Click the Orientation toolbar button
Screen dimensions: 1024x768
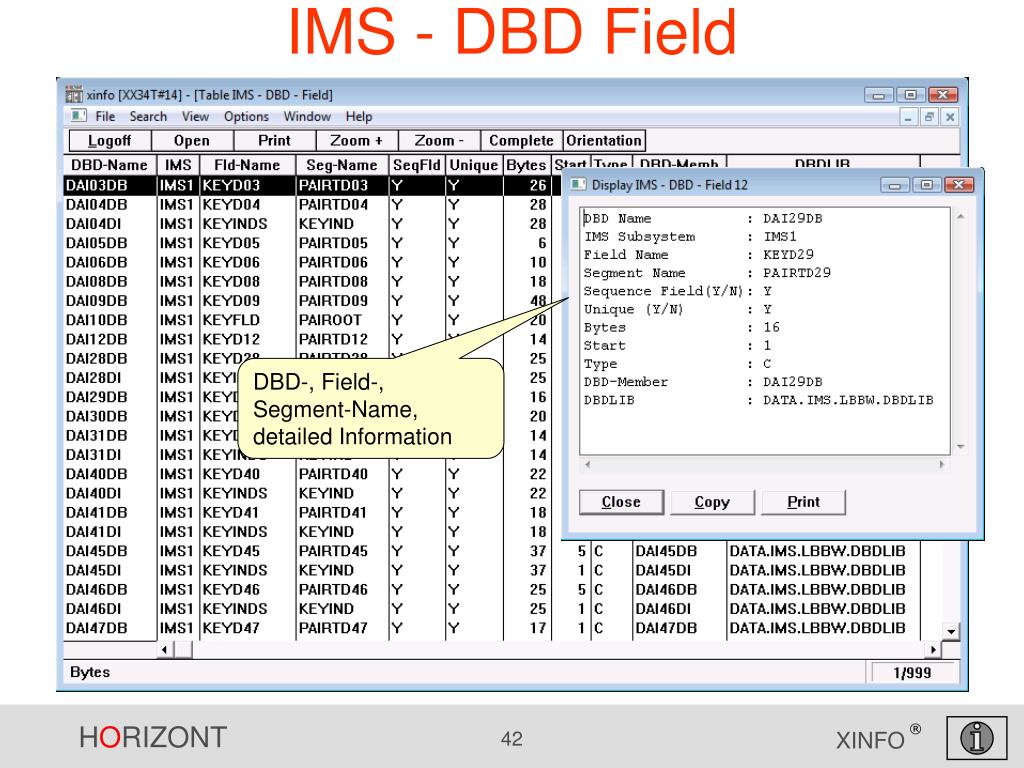tap(603, 140)
